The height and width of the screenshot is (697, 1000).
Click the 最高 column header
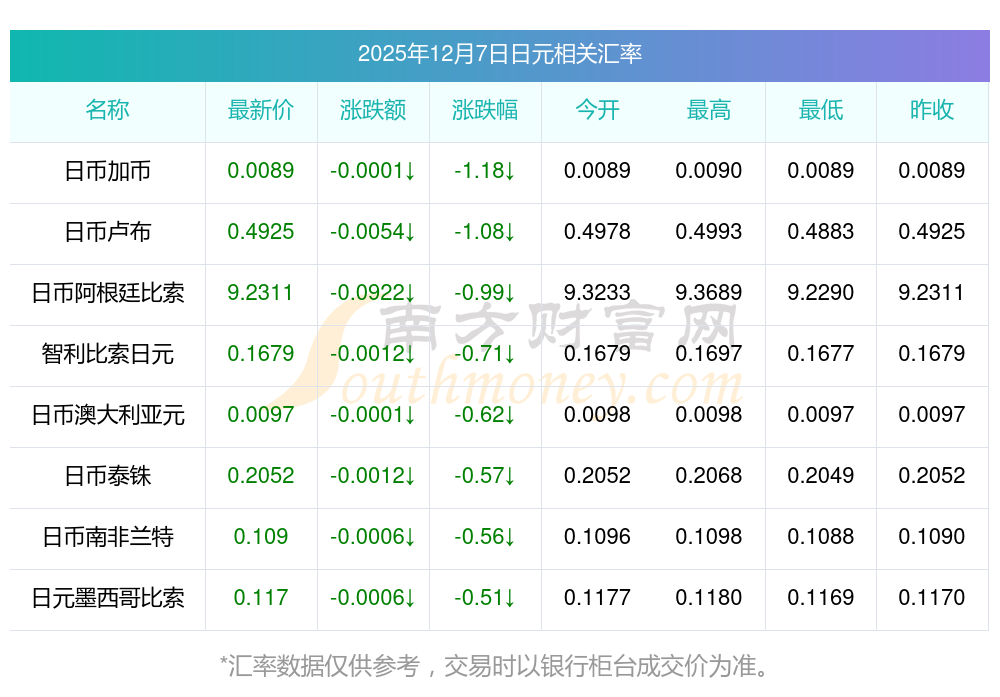(x=709, y=111)
